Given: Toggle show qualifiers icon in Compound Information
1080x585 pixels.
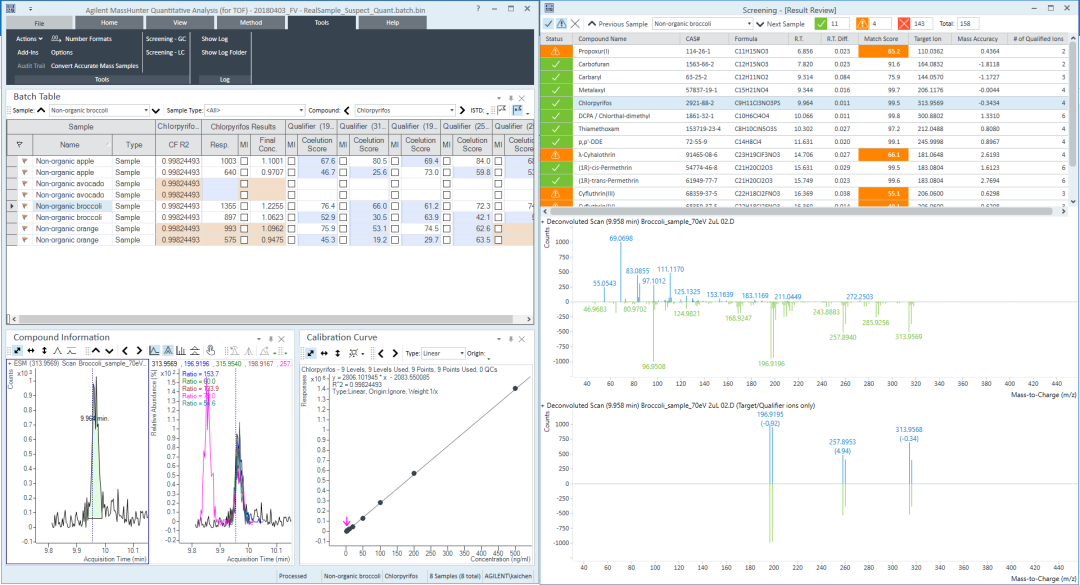Looking at the screenshot, I should (167, 351).
